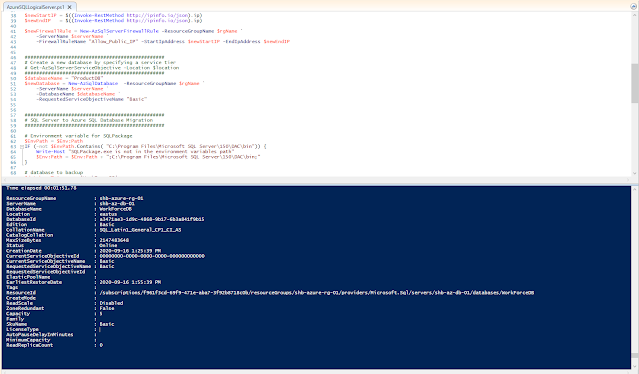
Task: Collapse the script pane with the arrow button
Action: pyautogui.click(x=633, y=7)
